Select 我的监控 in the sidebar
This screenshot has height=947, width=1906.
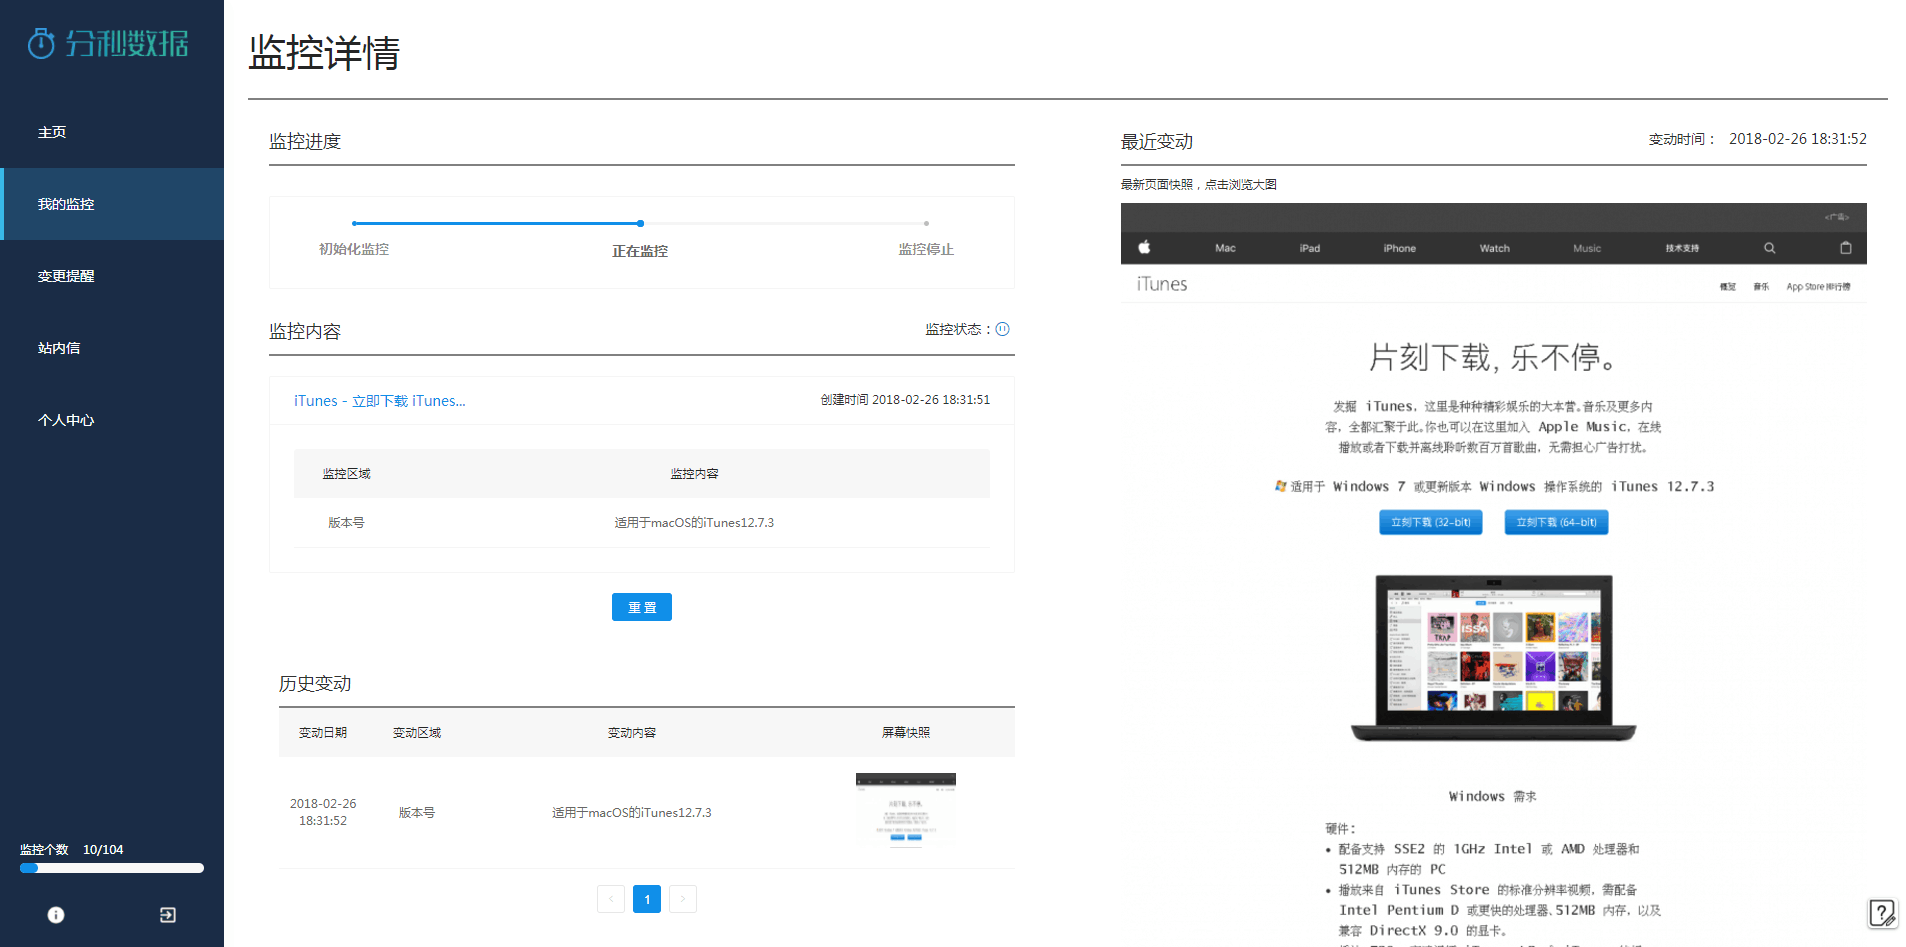[112, 204]
